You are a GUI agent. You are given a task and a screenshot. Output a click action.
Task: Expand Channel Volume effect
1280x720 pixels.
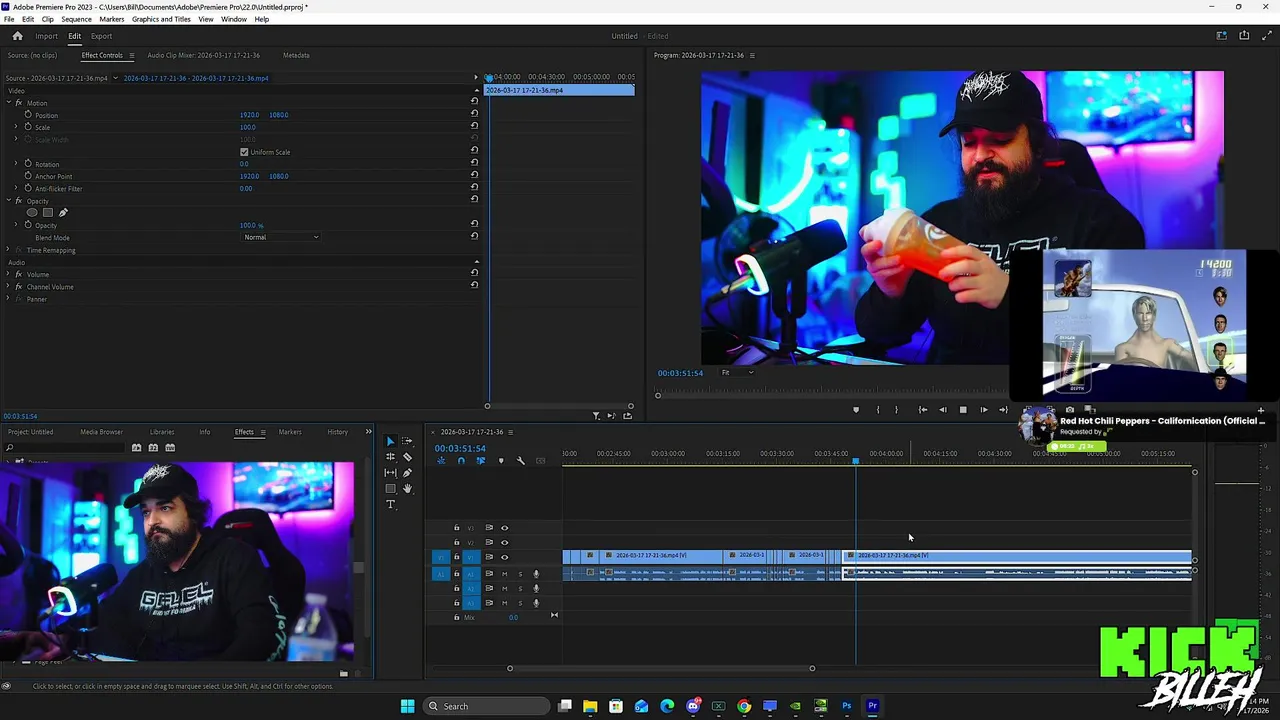pyautogui.click(x=8, y=287)
